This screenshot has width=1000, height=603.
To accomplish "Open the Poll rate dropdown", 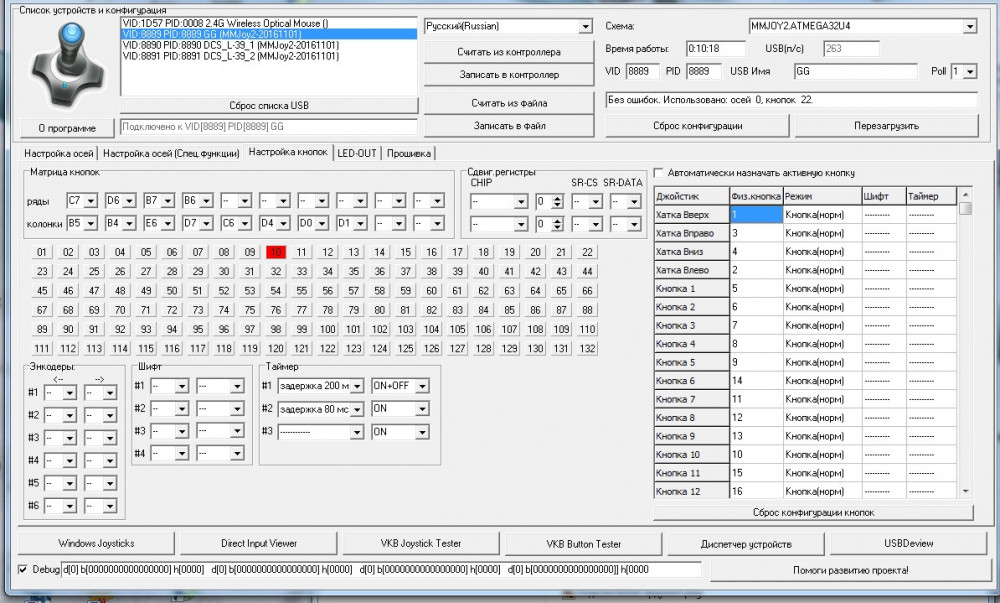I will [x=970, y=72].
